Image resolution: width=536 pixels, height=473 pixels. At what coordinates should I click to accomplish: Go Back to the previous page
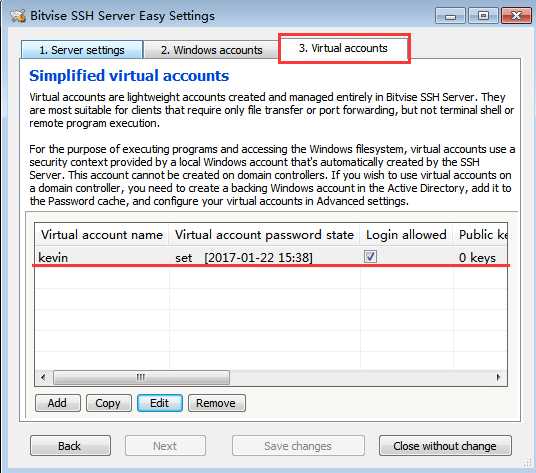70,446
